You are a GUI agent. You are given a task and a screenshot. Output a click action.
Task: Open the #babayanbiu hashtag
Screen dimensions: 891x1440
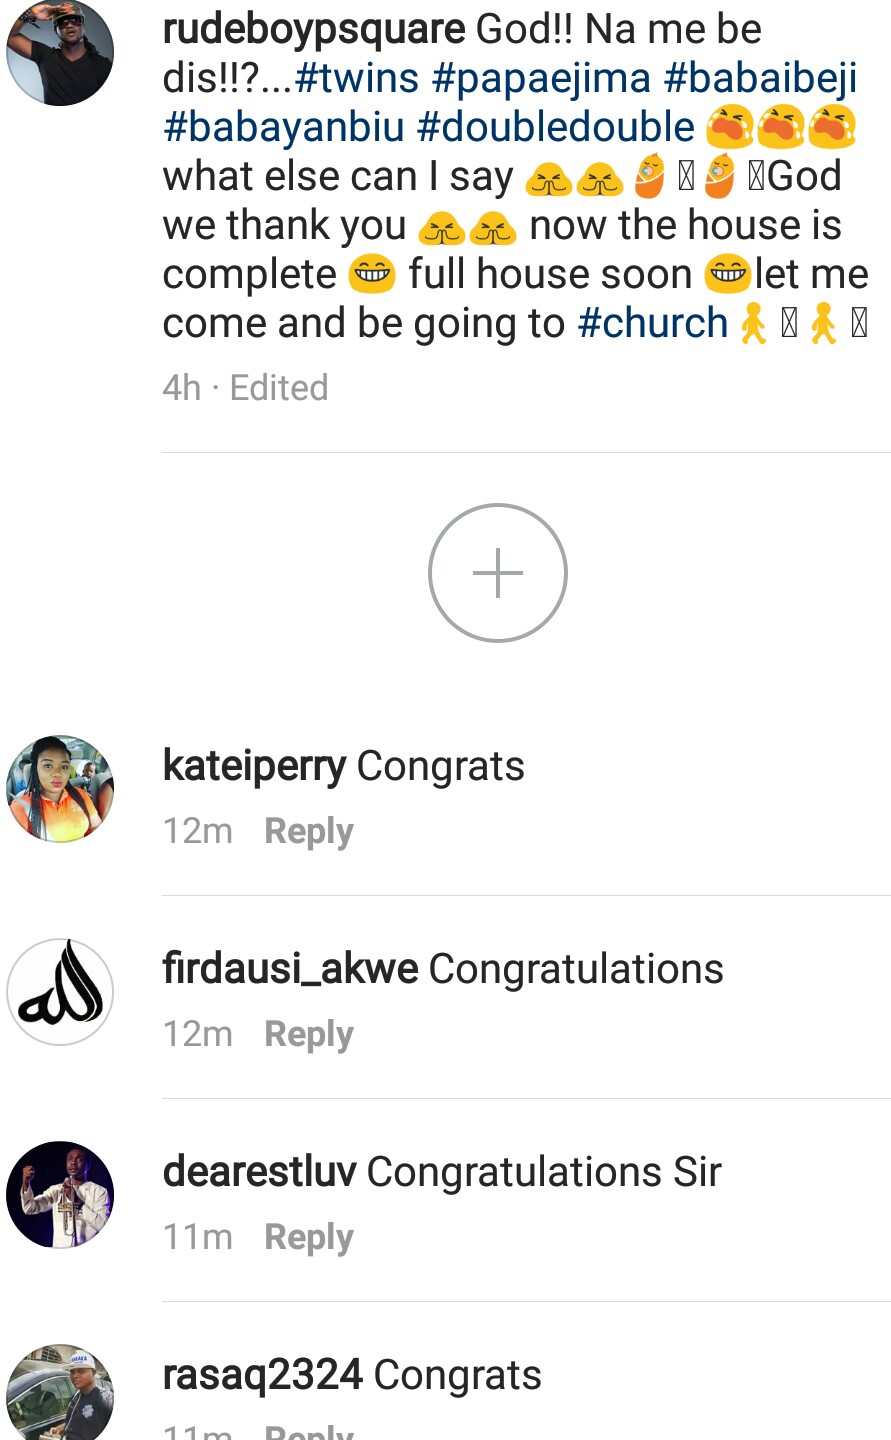(x=284, y=127)
